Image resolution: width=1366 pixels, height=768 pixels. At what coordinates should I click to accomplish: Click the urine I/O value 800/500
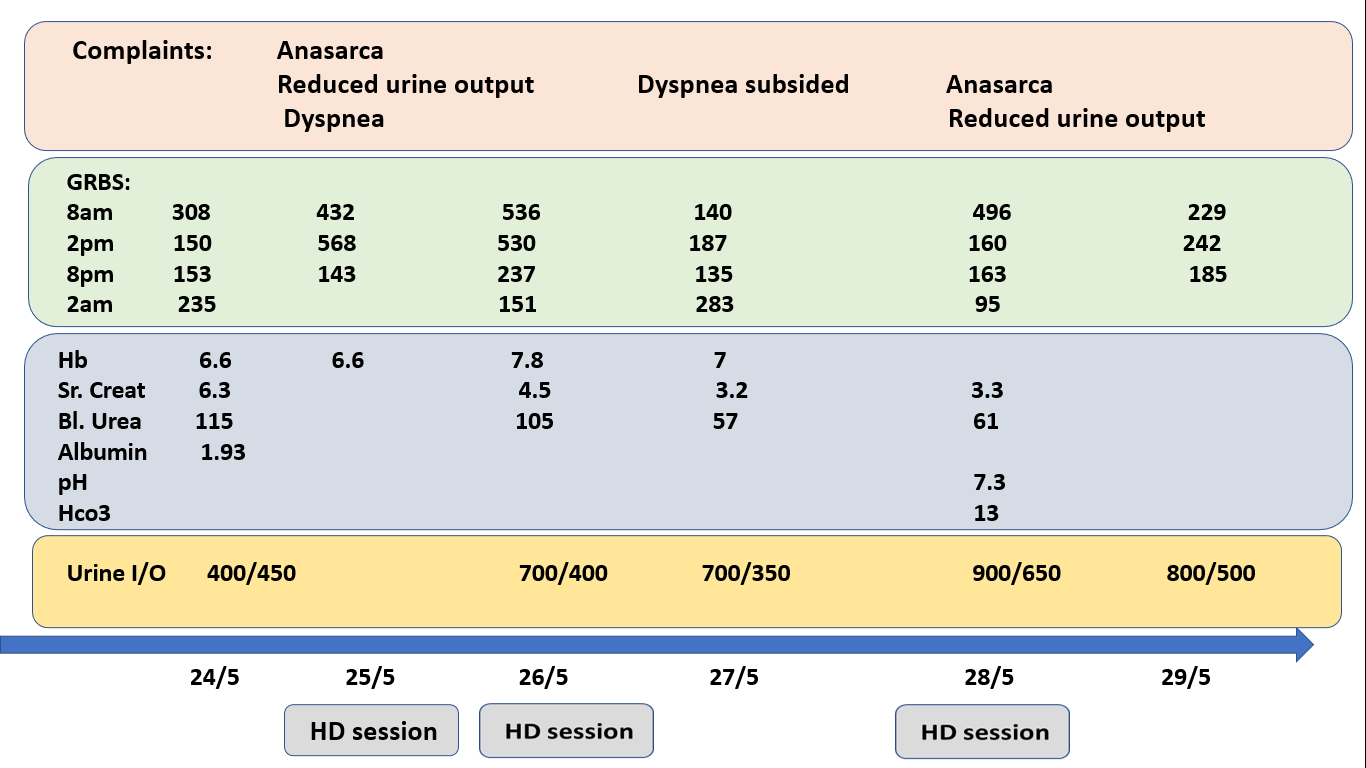click(x=1210, y=574)
